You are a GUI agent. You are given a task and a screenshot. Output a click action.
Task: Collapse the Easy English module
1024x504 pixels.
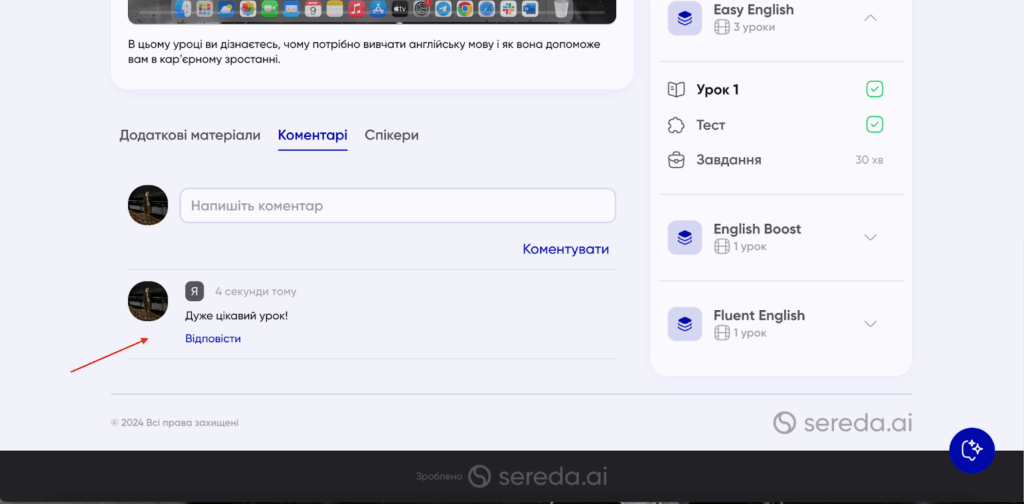pos(870,18)
